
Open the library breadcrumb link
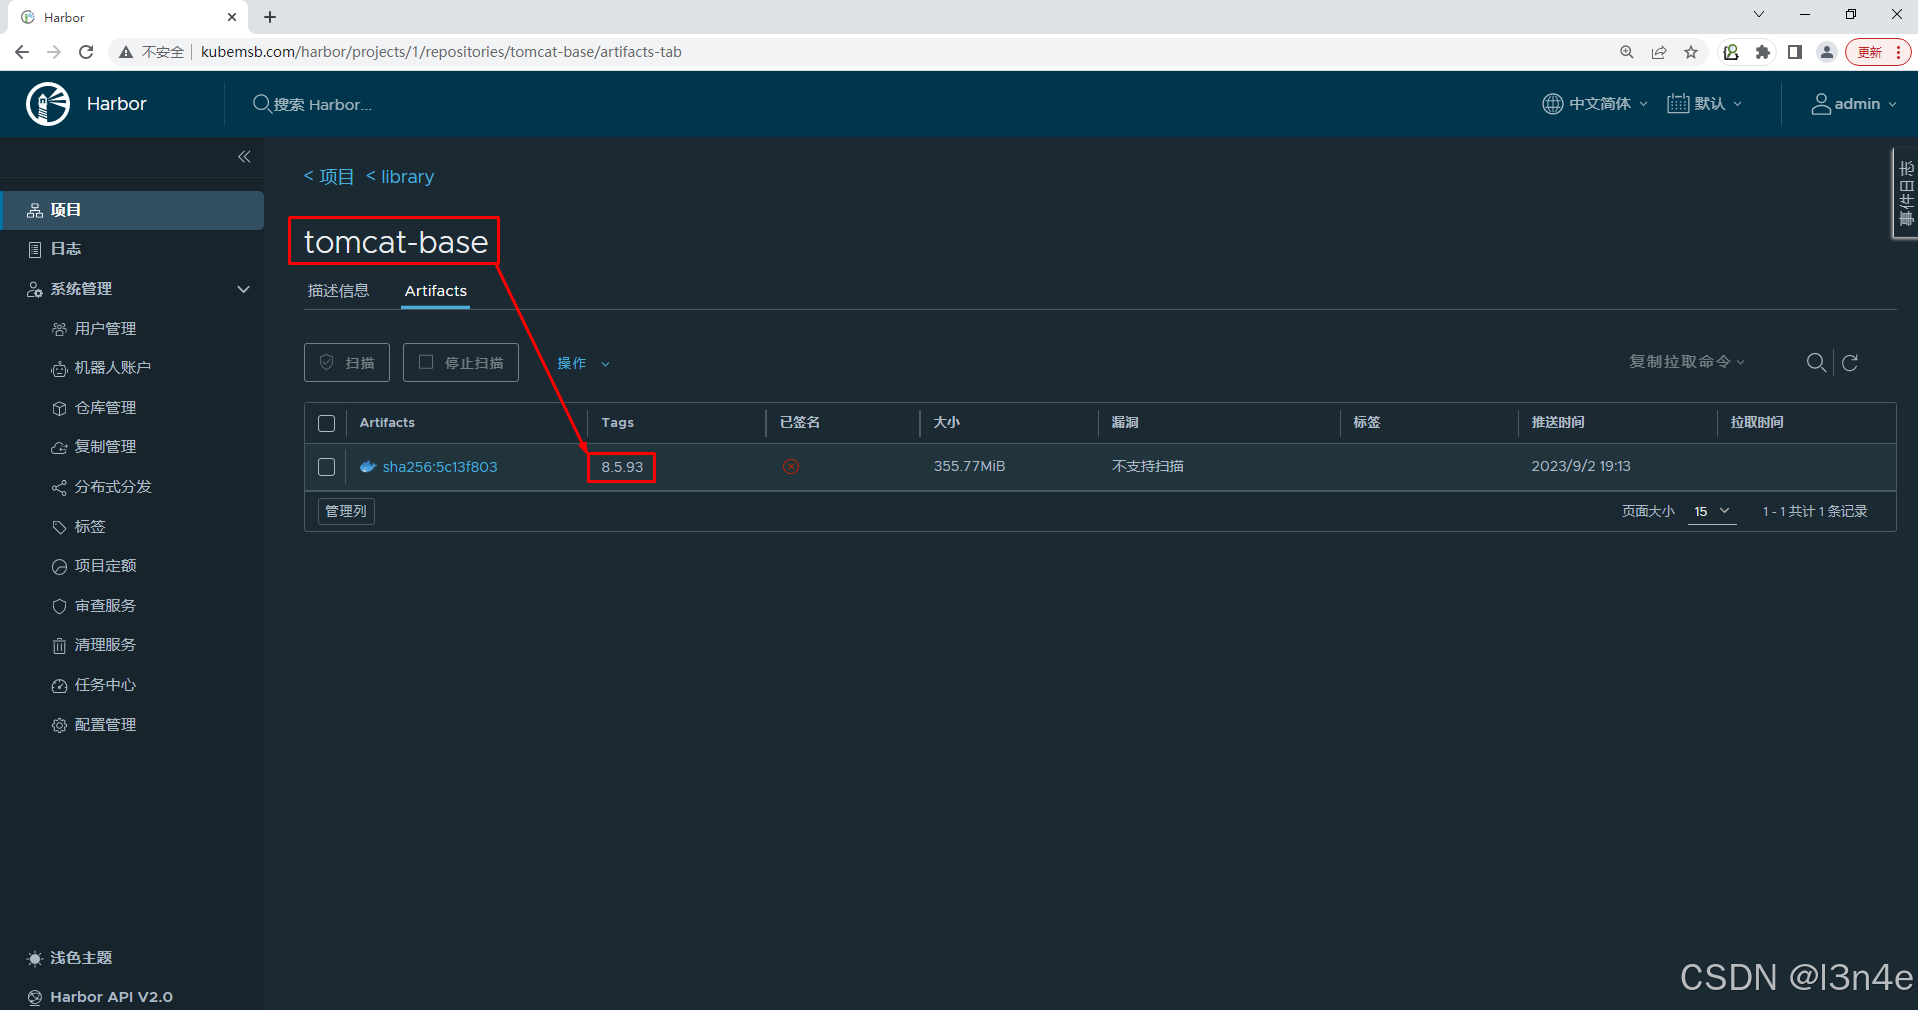[406, 176]
